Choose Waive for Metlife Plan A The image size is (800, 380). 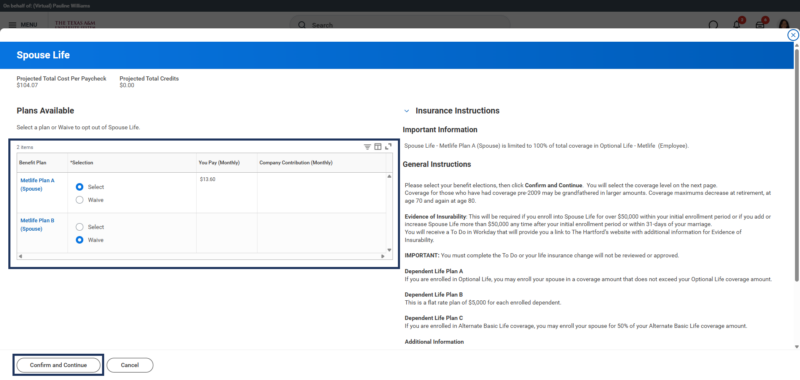[80, 200]
